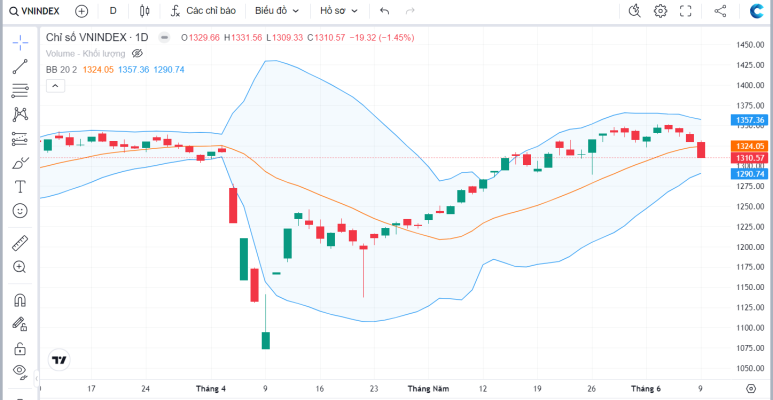Toggle lock all drawing tools
The image size is (773, 400).
point(20,348)
